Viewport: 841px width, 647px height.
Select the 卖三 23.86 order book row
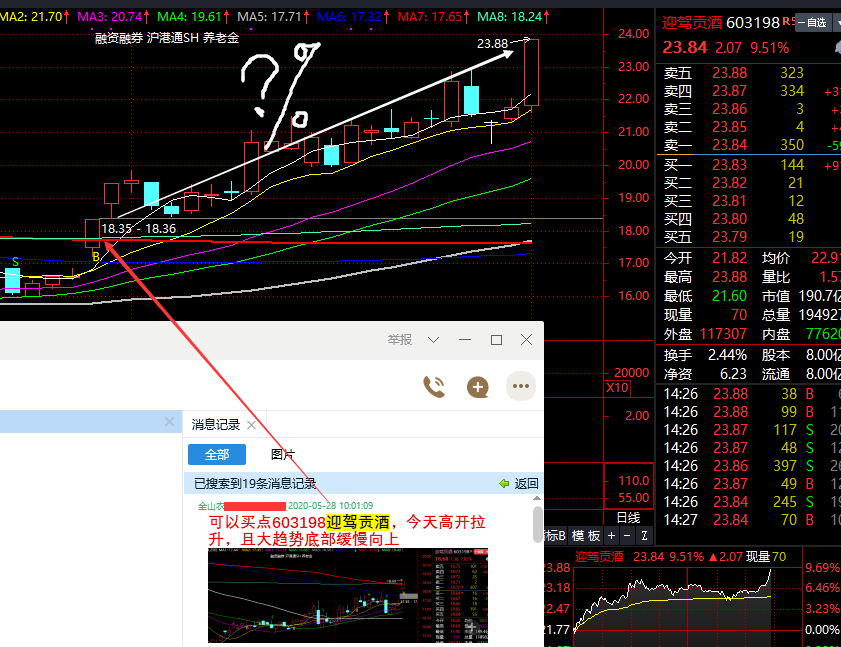click(x=748, y=109)
